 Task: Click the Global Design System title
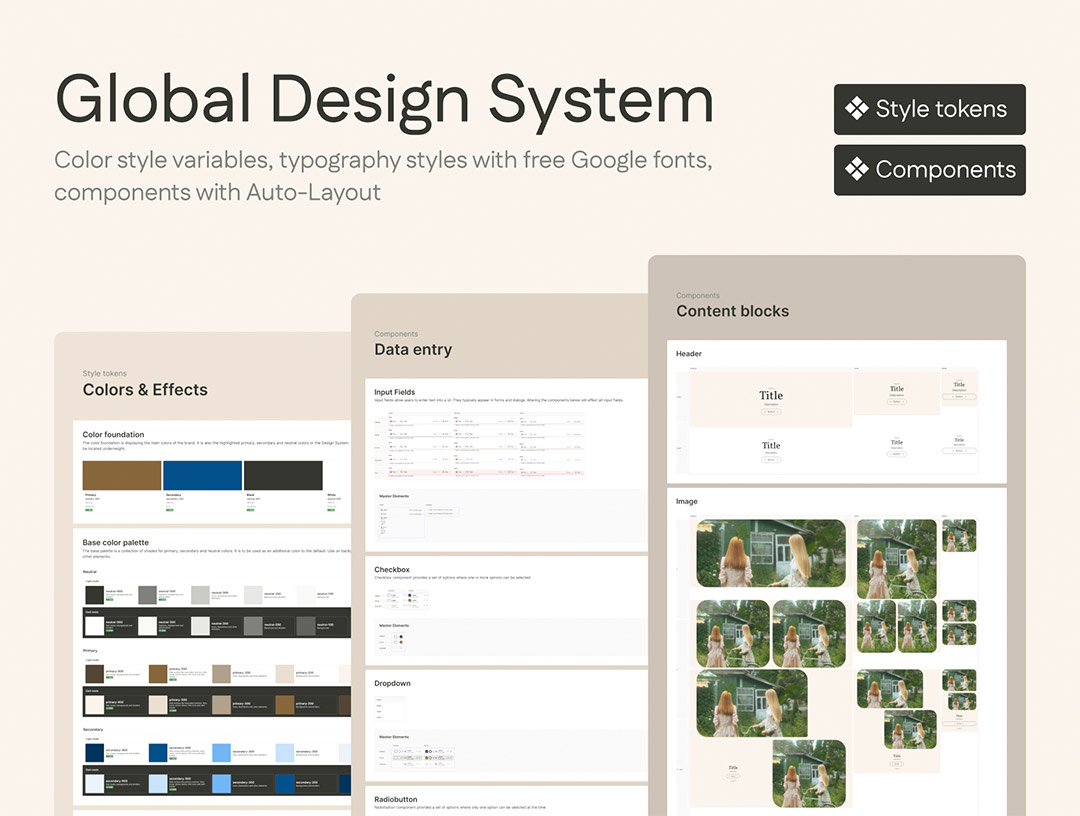point(385,100)
